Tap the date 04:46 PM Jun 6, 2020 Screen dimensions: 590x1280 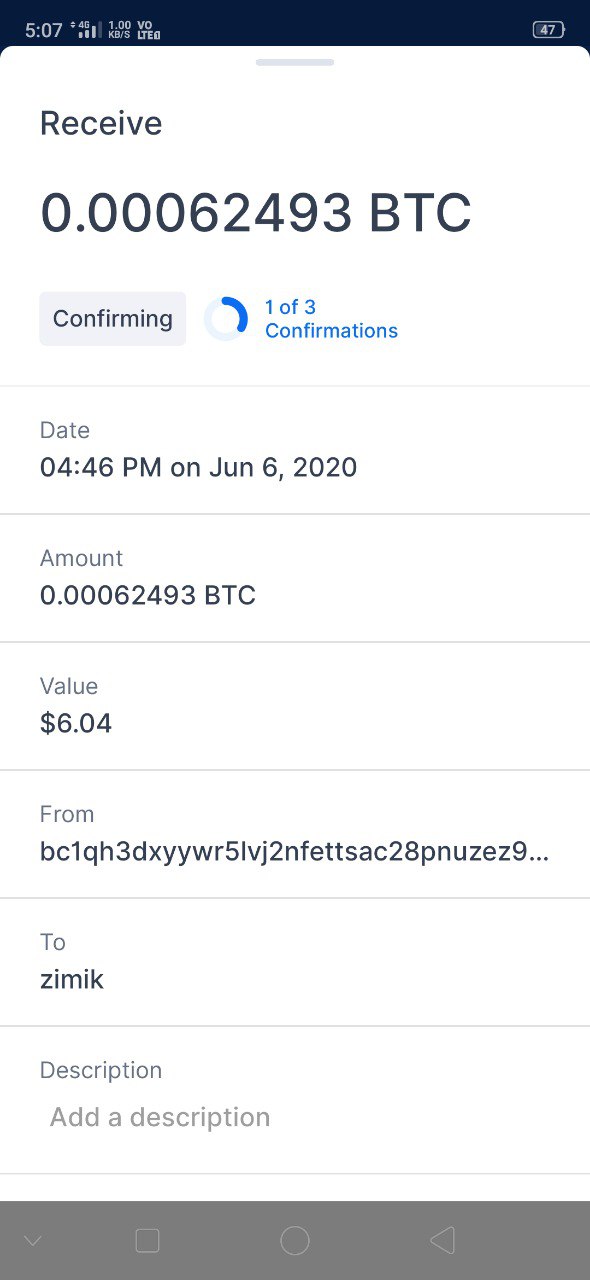[x=198, y=467]
